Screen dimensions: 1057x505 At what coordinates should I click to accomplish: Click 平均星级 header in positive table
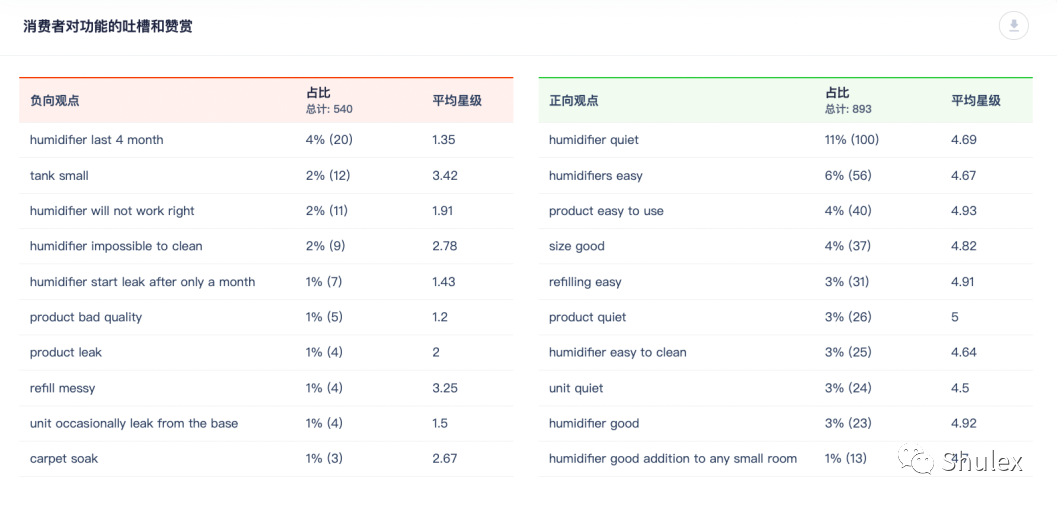point(976,101)
